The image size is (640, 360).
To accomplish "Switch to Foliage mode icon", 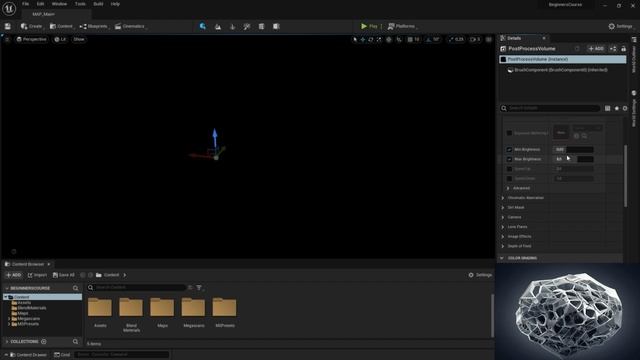I will pos(233,26).
